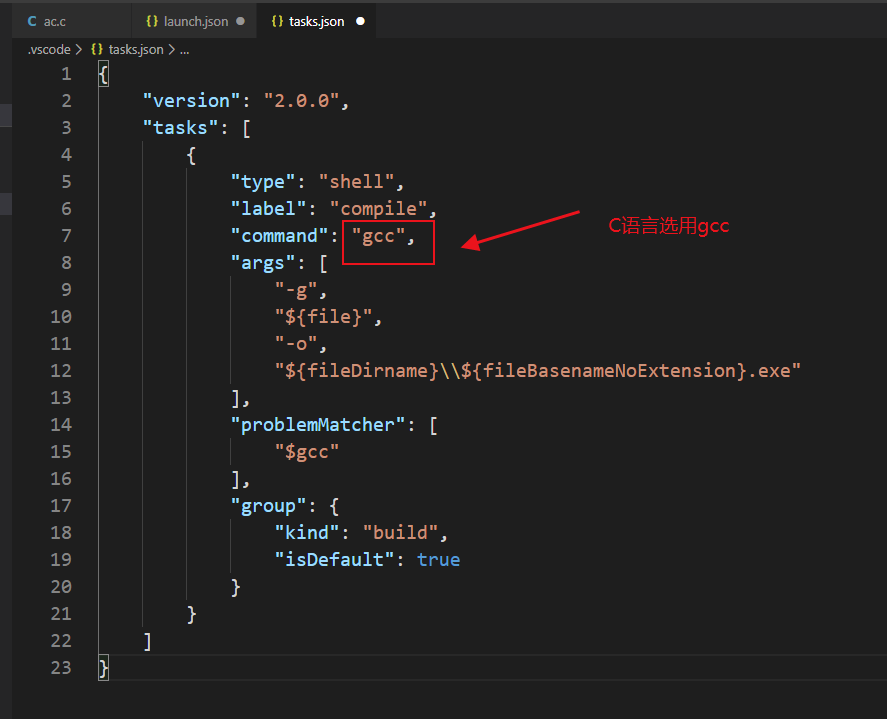
Task: Click the JSON braces icon in breadcrumb
Action: click(x=97, y=49)
